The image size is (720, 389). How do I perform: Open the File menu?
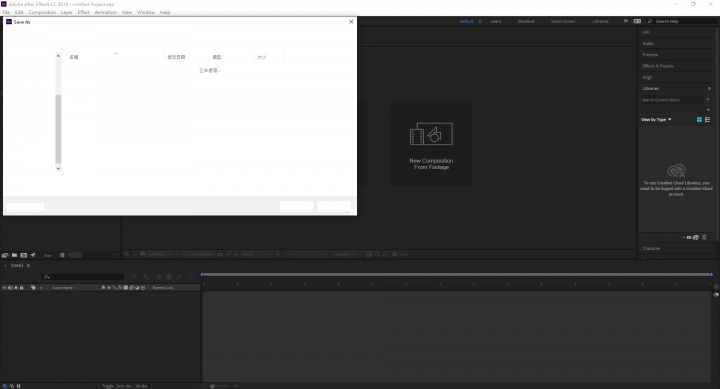click(x=6, y=12)
